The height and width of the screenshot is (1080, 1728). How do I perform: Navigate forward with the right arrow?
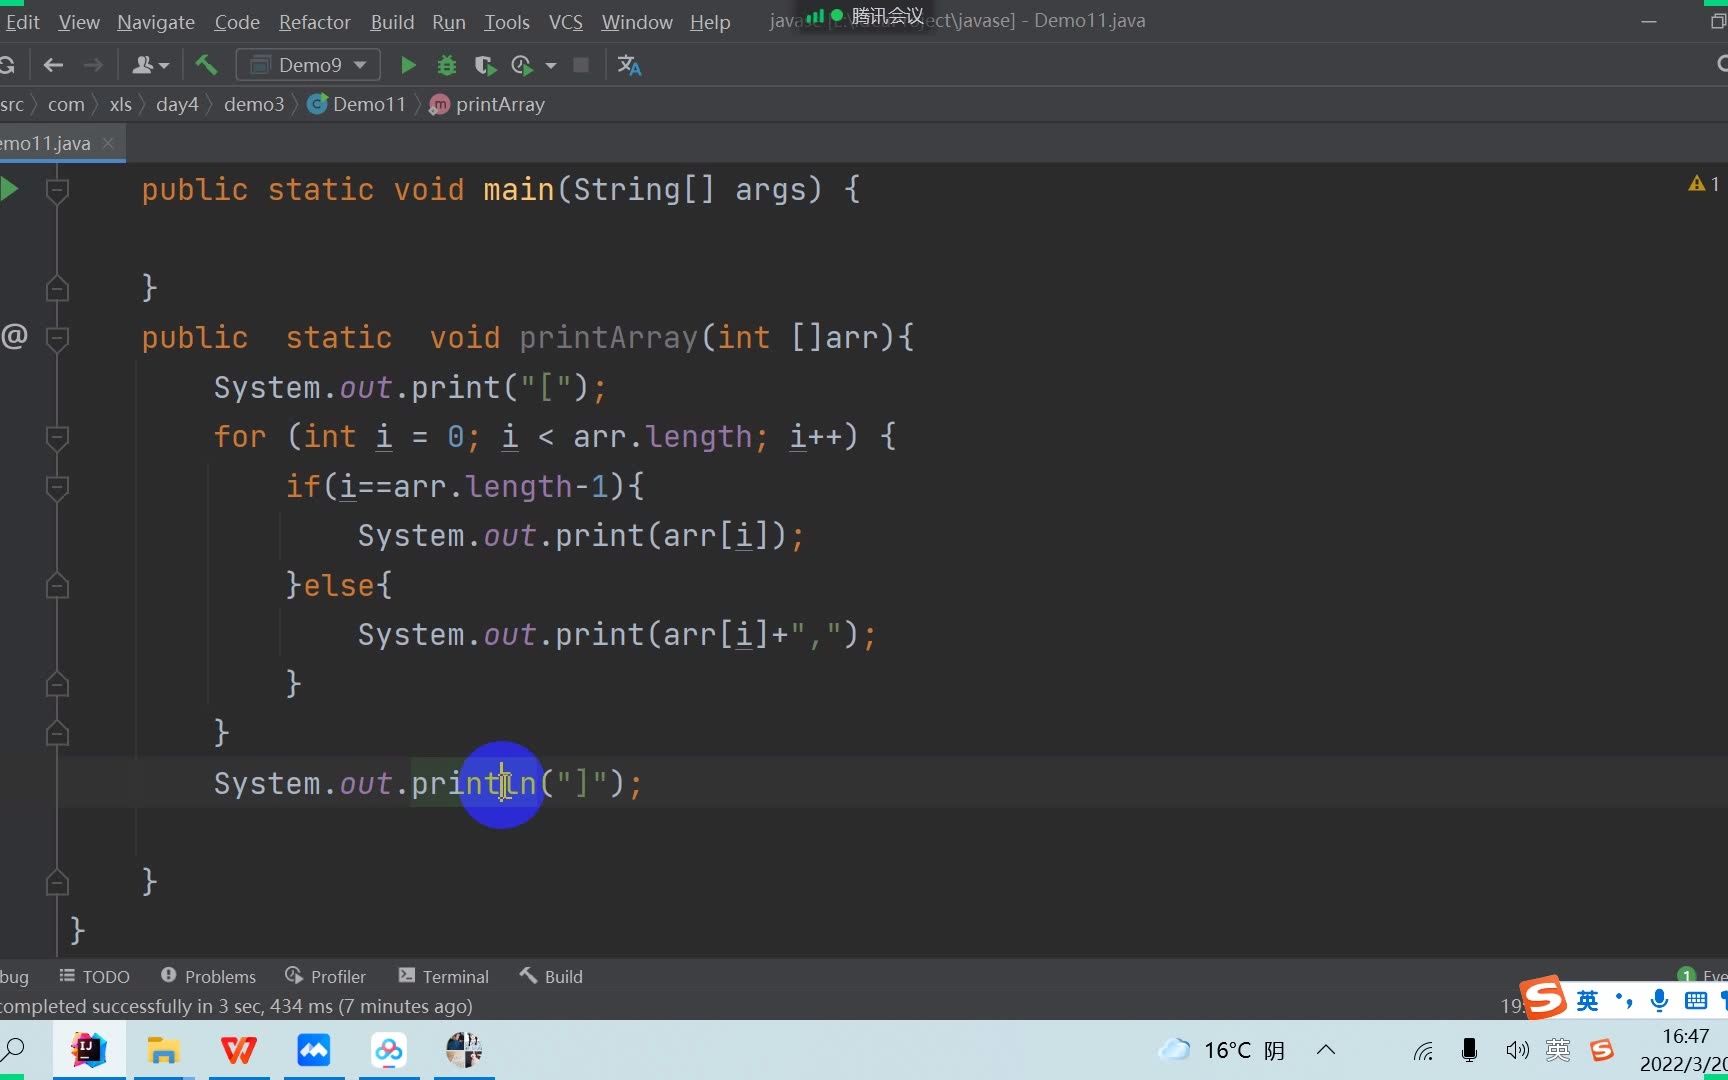[x=93, y=65]
